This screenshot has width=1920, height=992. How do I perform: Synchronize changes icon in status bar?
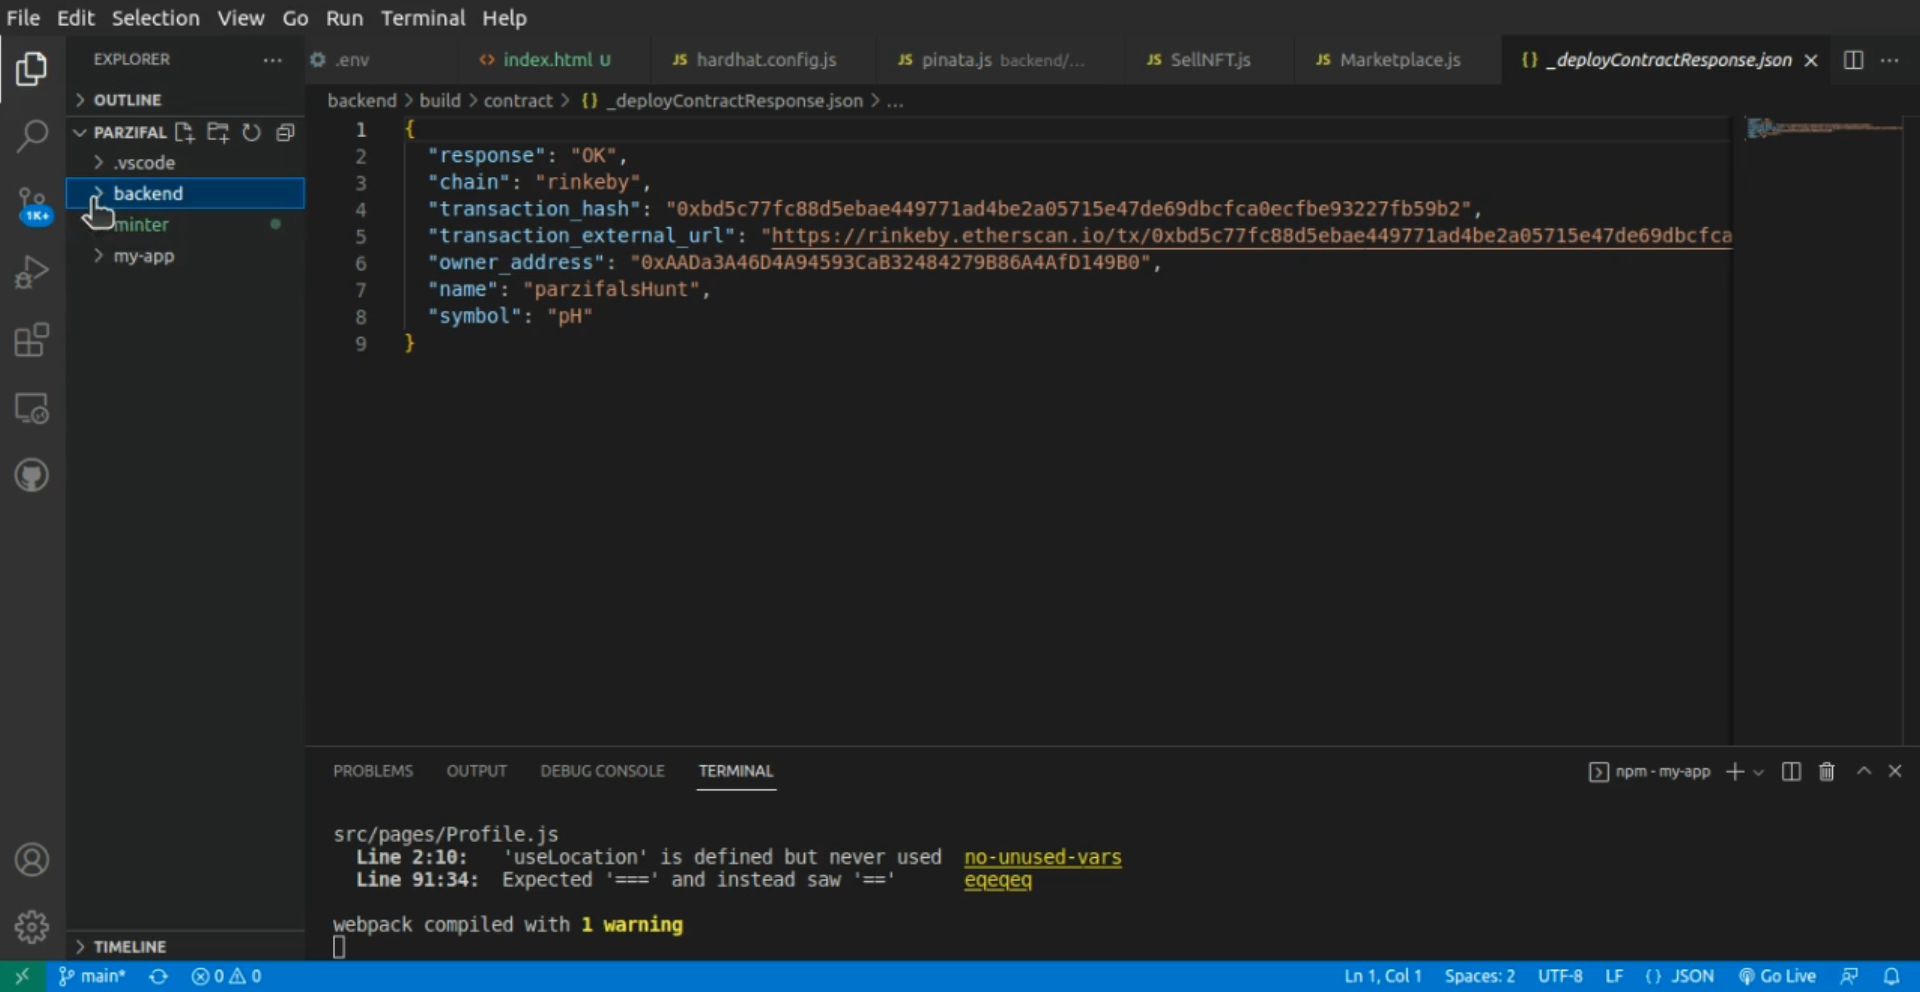pos(158,976)
